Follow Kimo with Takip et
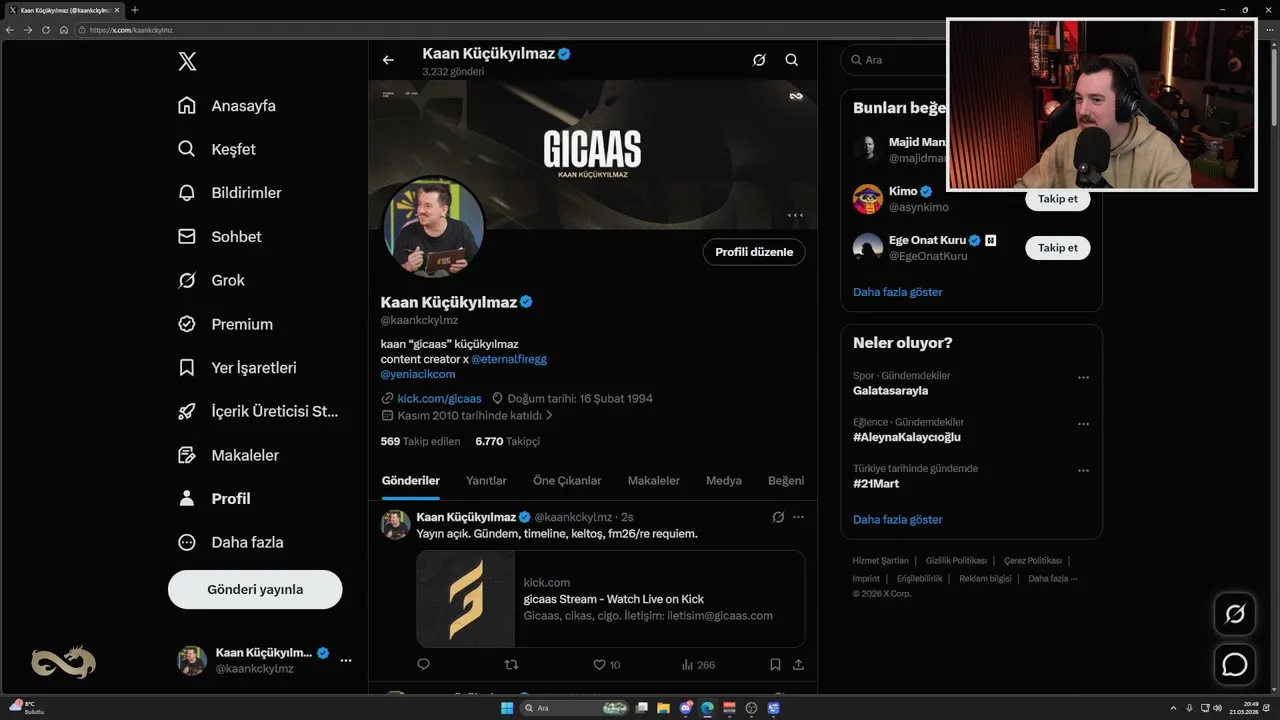 coord(1057,199)
